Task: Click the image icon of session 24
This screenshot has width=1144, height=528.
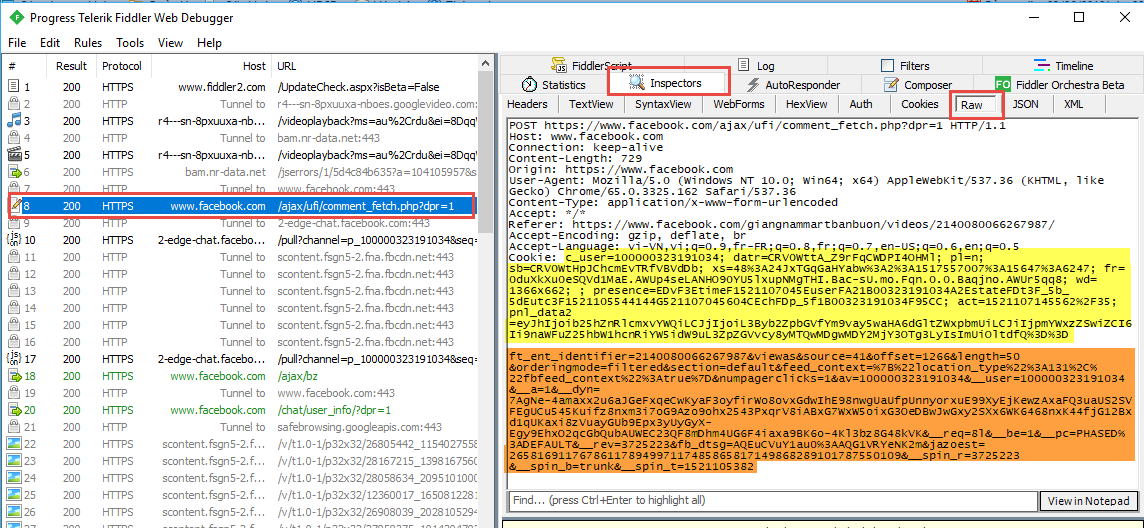Action: [13, 478]
